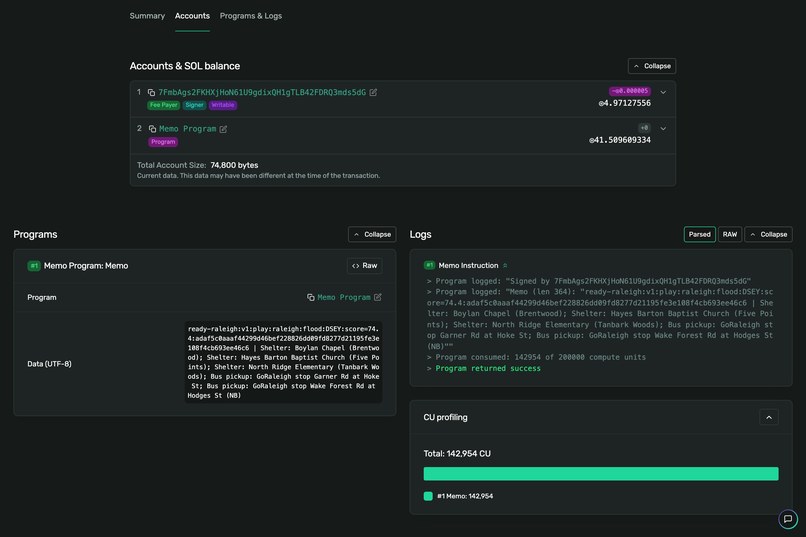
Task: Edit Memo Program label in Programs panel
Action: click(x=378, y=298)
